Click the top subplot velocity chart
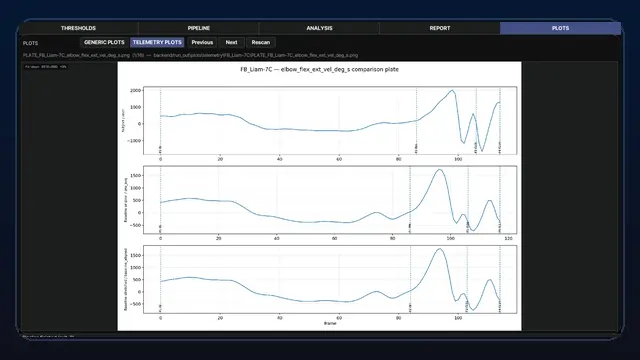Screen dimensions: 640x360 330,120
